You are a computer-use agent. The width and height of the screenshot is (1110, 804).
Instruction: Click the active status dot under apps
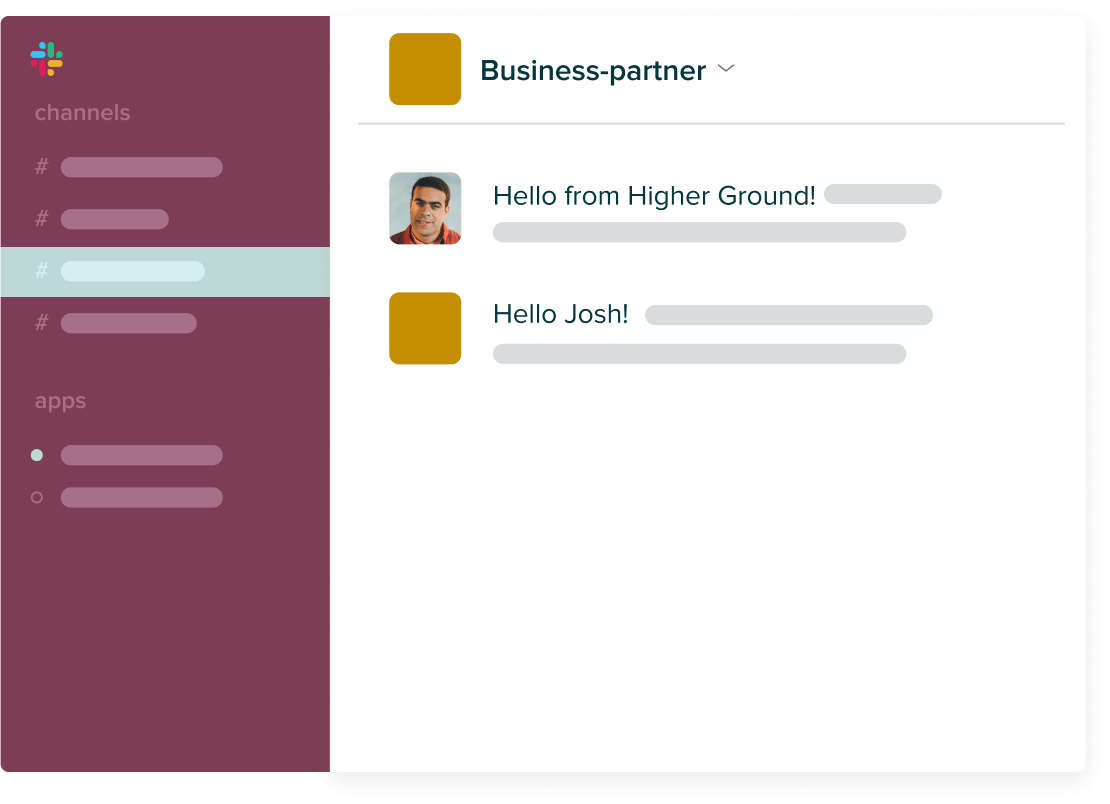pos(37,455)
